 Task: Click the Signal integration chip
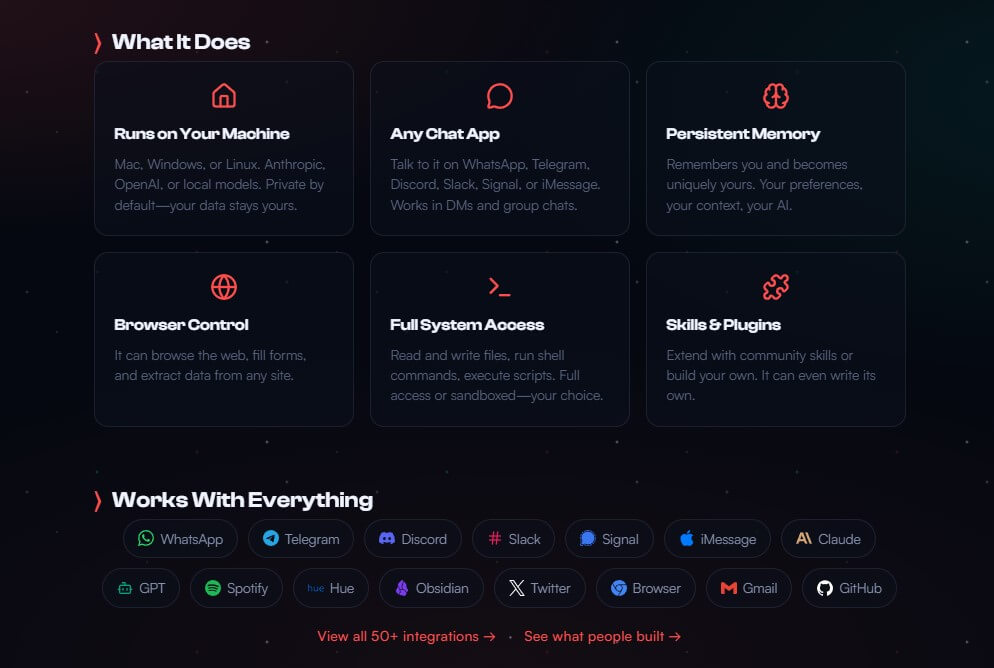609,539
